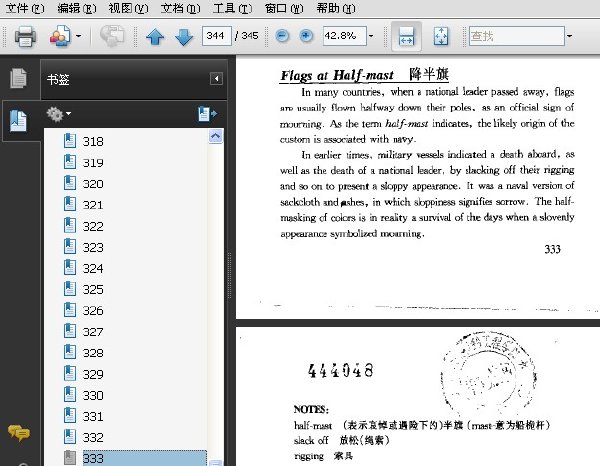This screenshot has height=466, width=600.
Task: Click the Print icon in toolbar
Action: click(25, 36)
